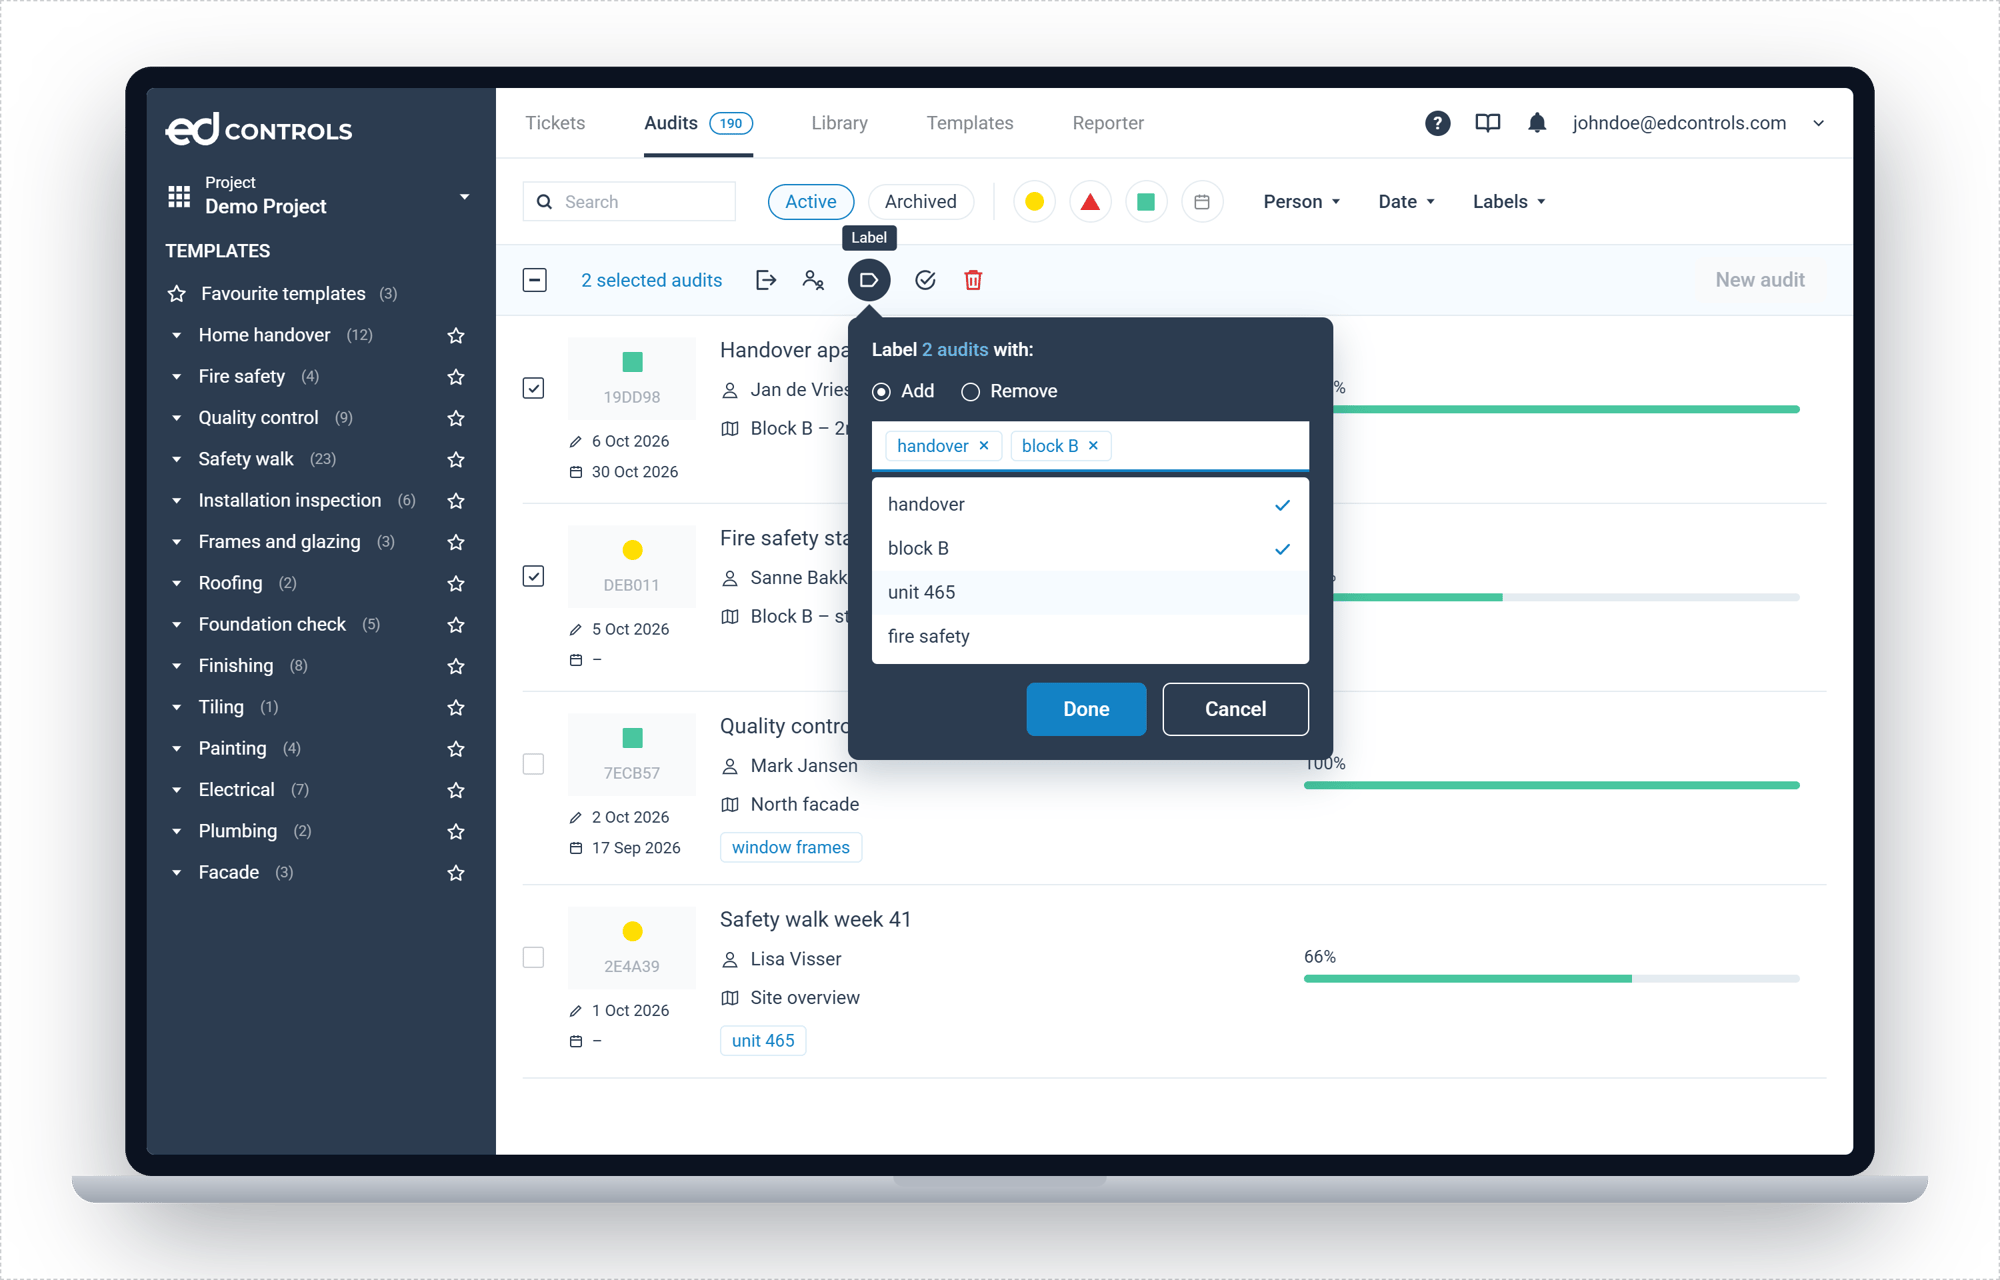Open the Person filter dropdown
This screenshot has width=2000, height=1280.
pyautogui.click(x=1301, y=202)
